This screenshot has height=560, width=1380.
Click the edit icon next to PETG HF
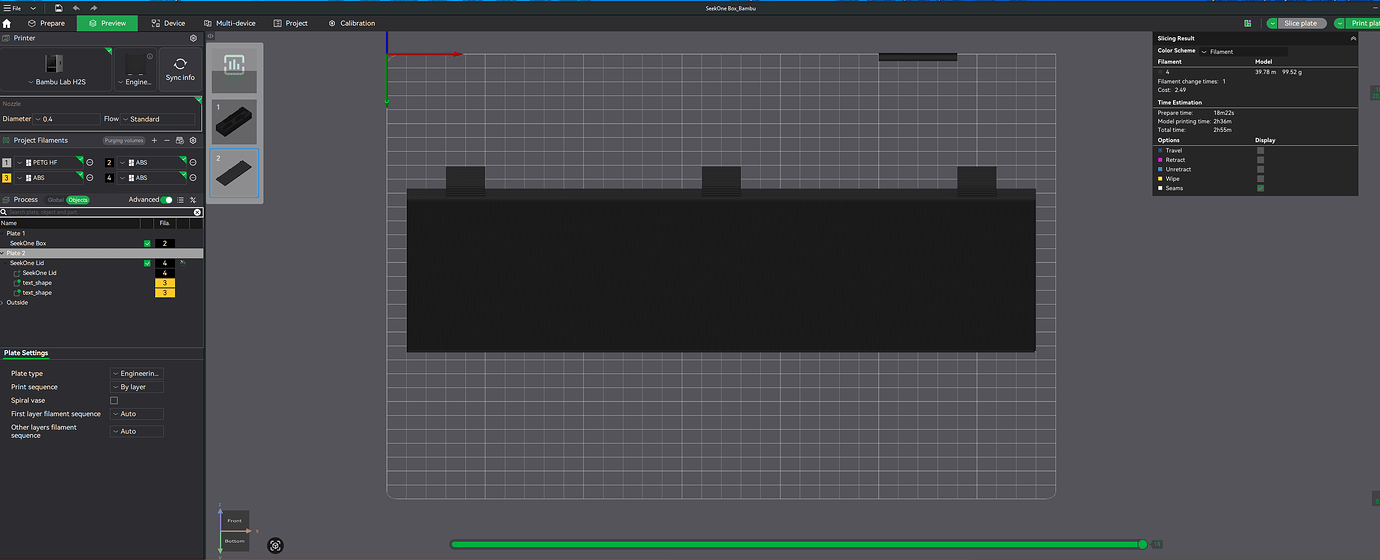click(x=90, y=162)
